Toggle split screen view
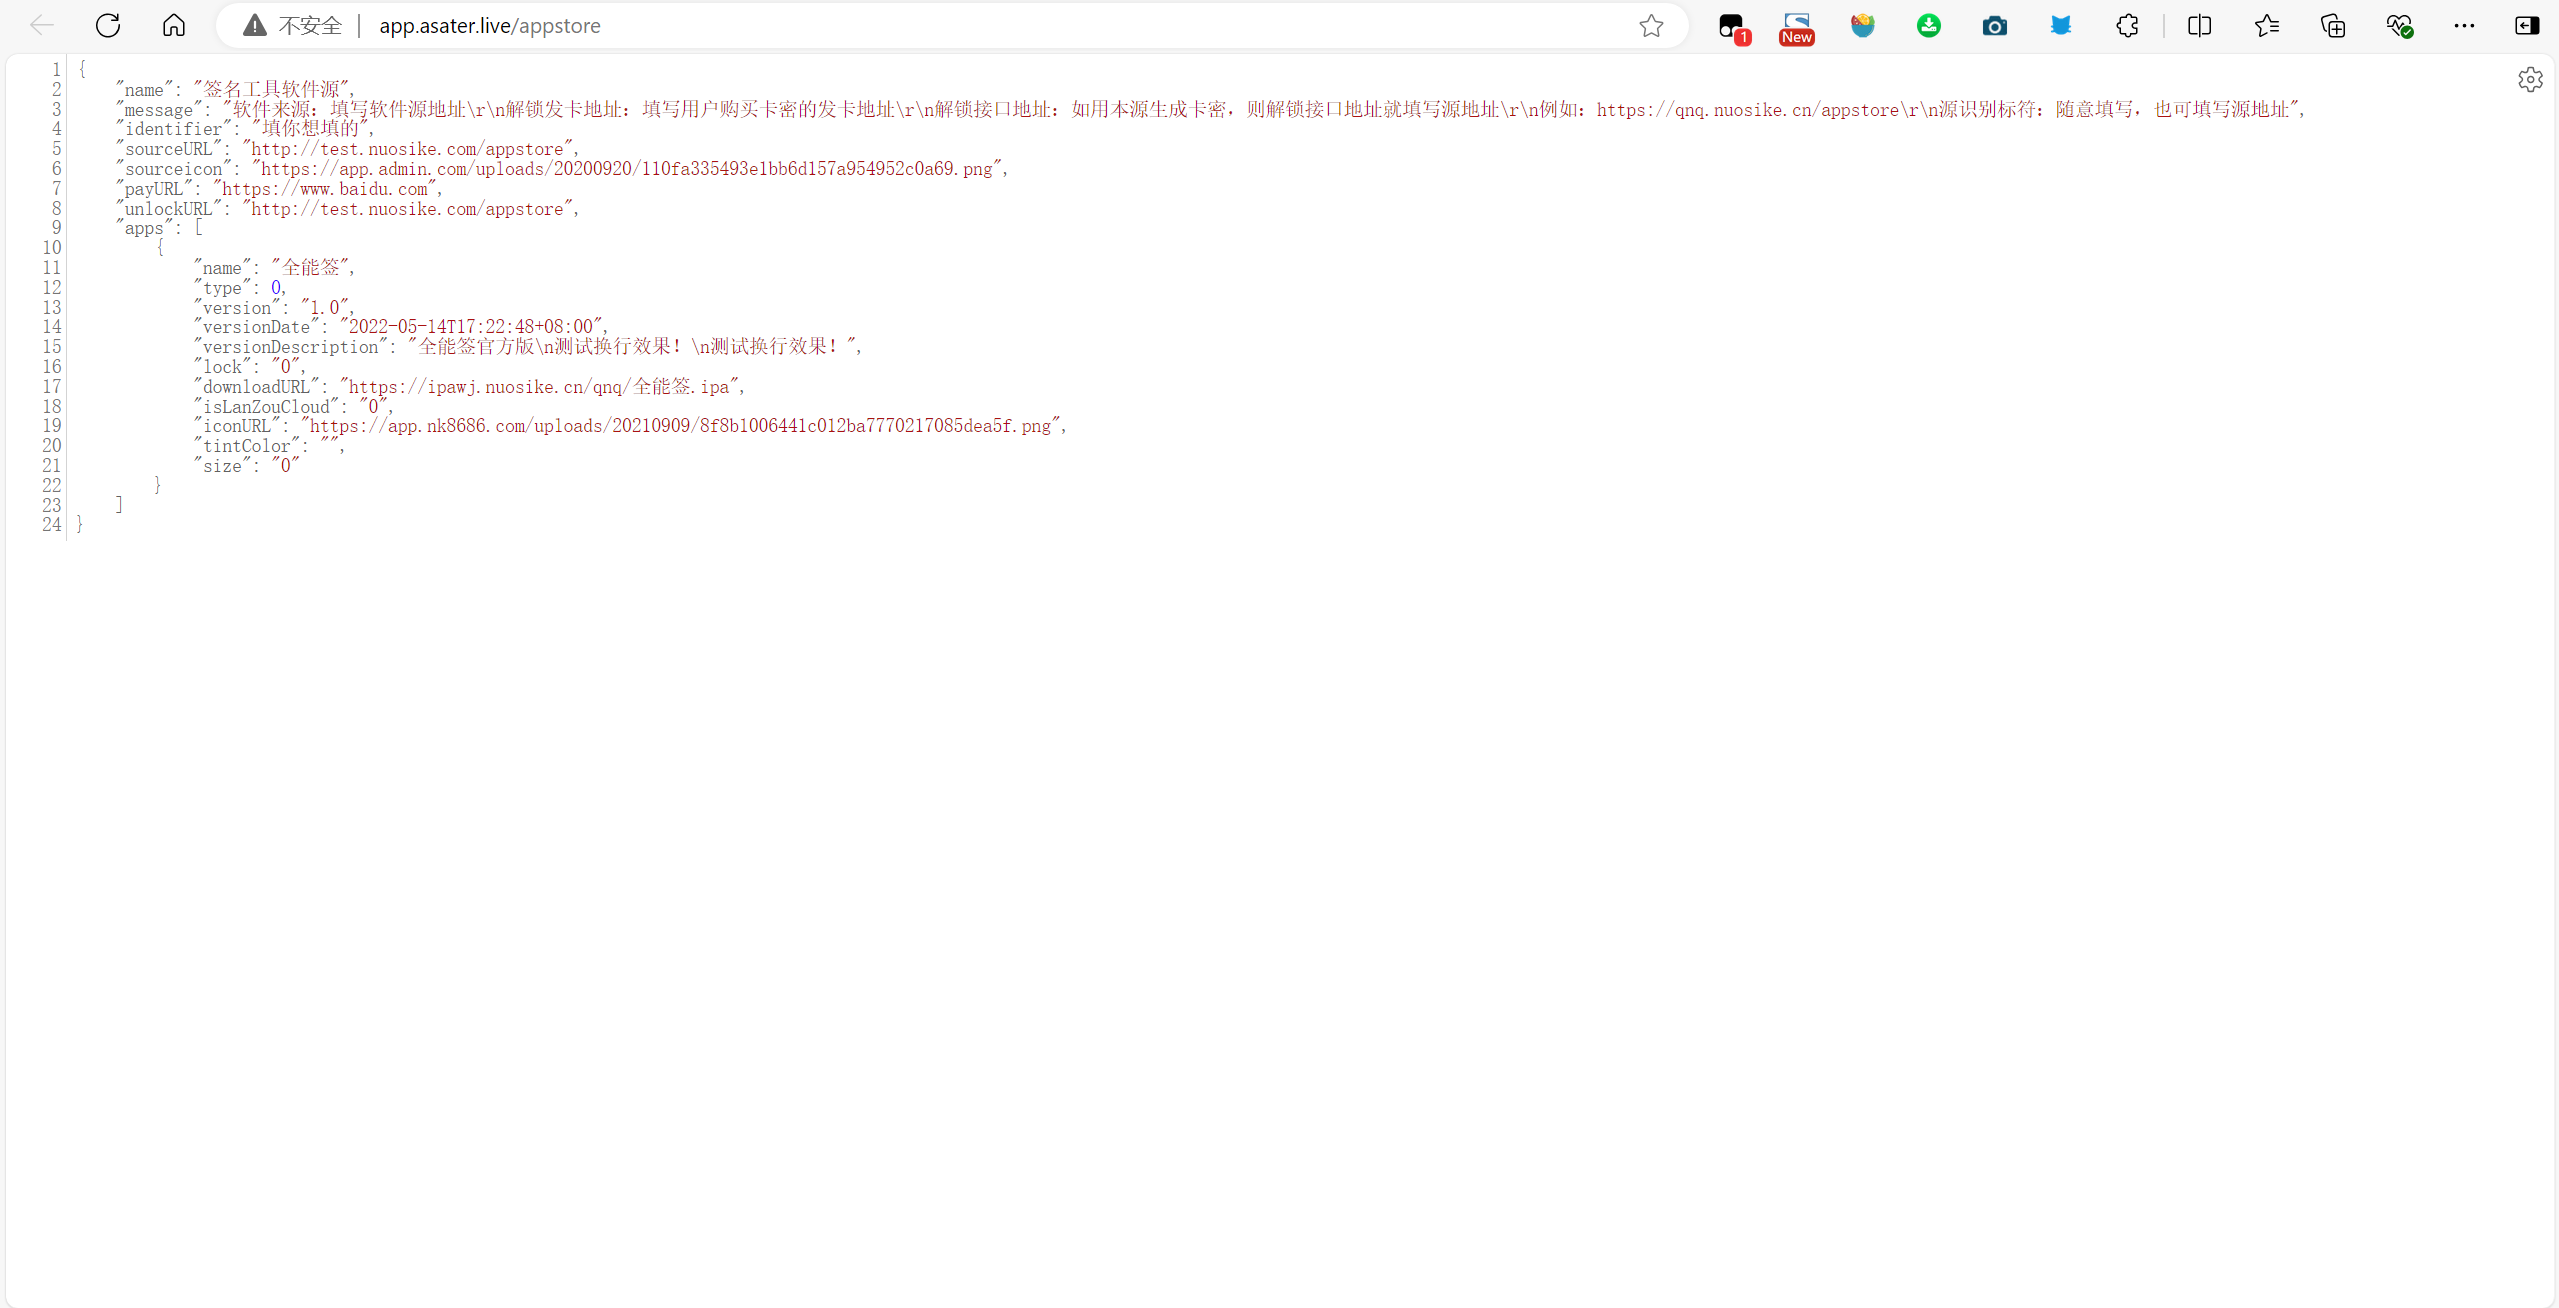 (x=2199, y=26)
